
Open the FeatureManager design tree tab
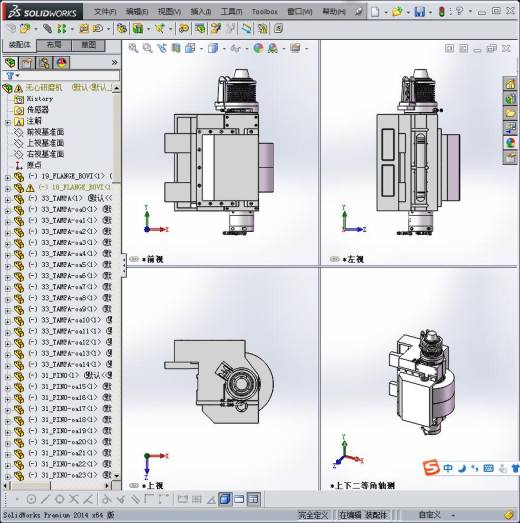[10, 63]
